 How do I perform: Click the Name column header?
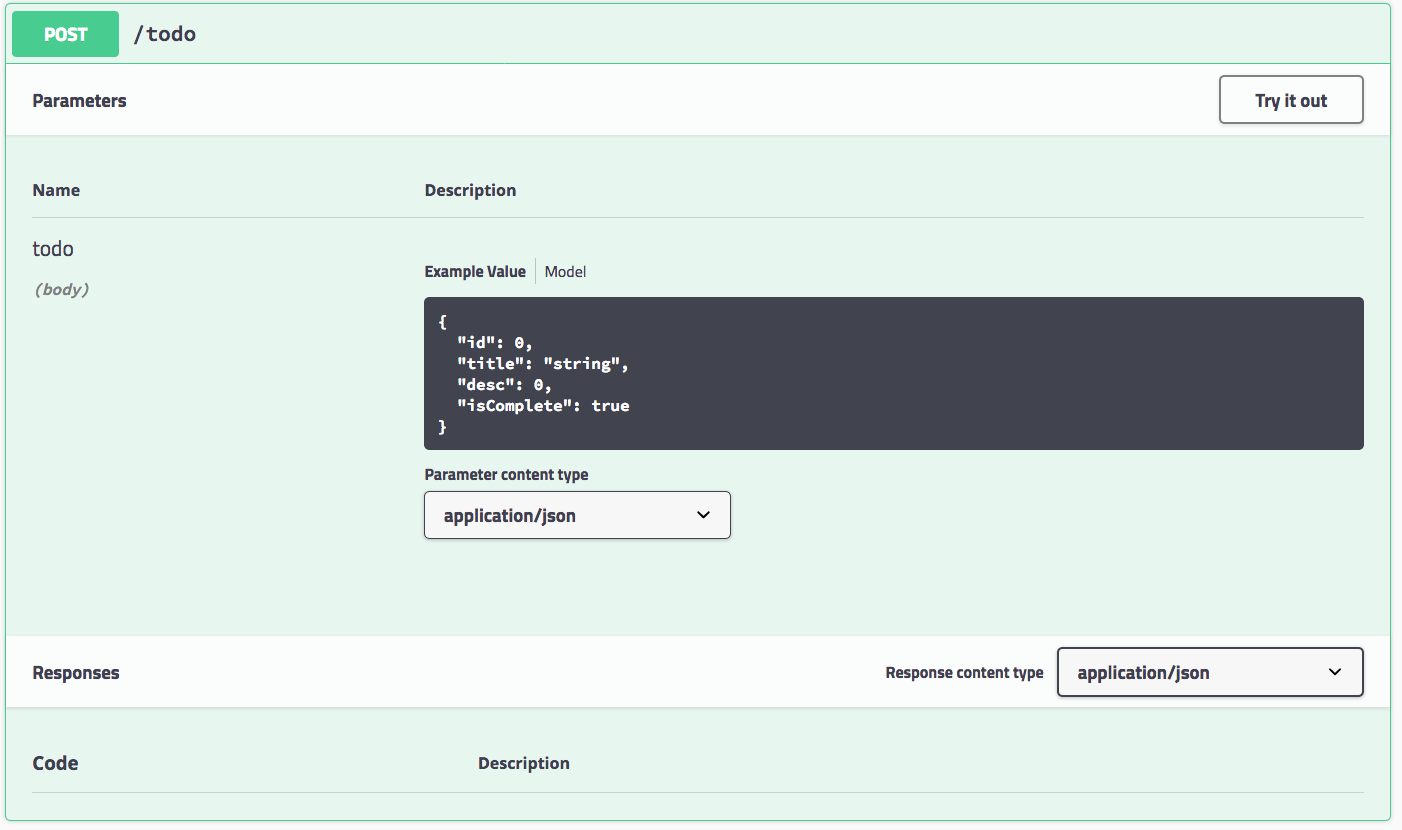[56, 190]
